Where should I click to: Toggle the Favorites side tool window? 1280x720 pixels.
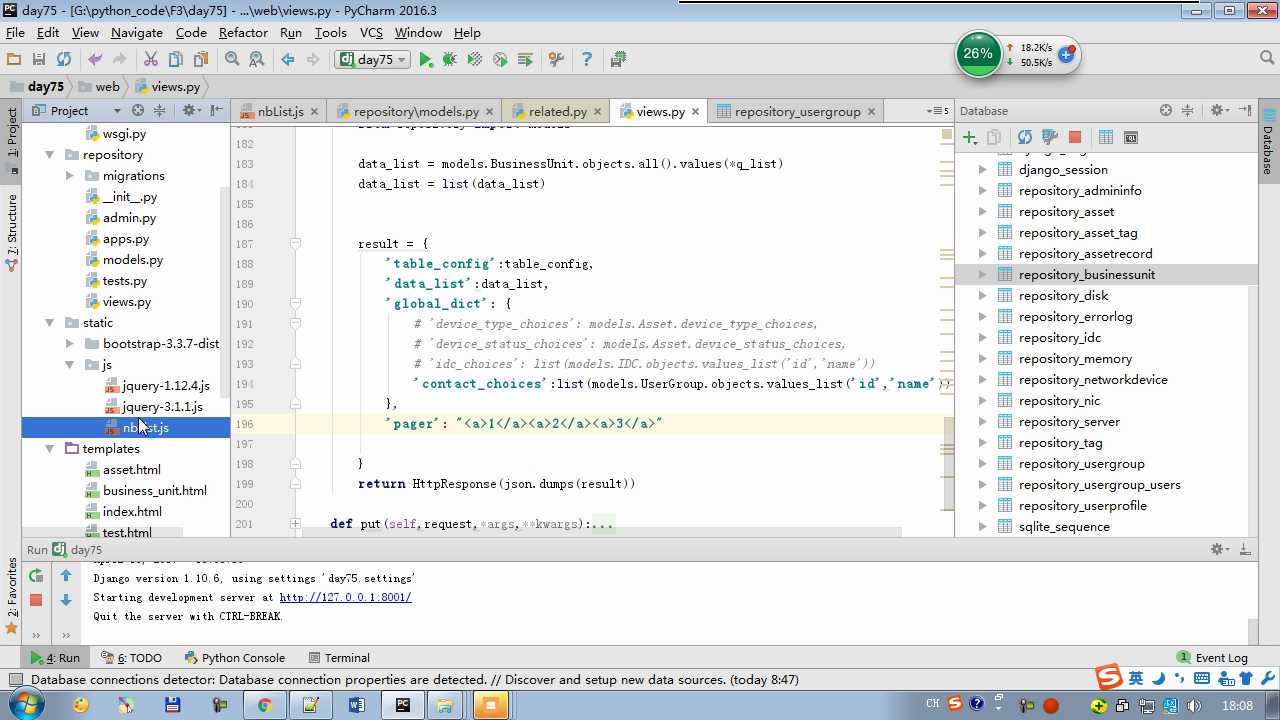(12, 596)
